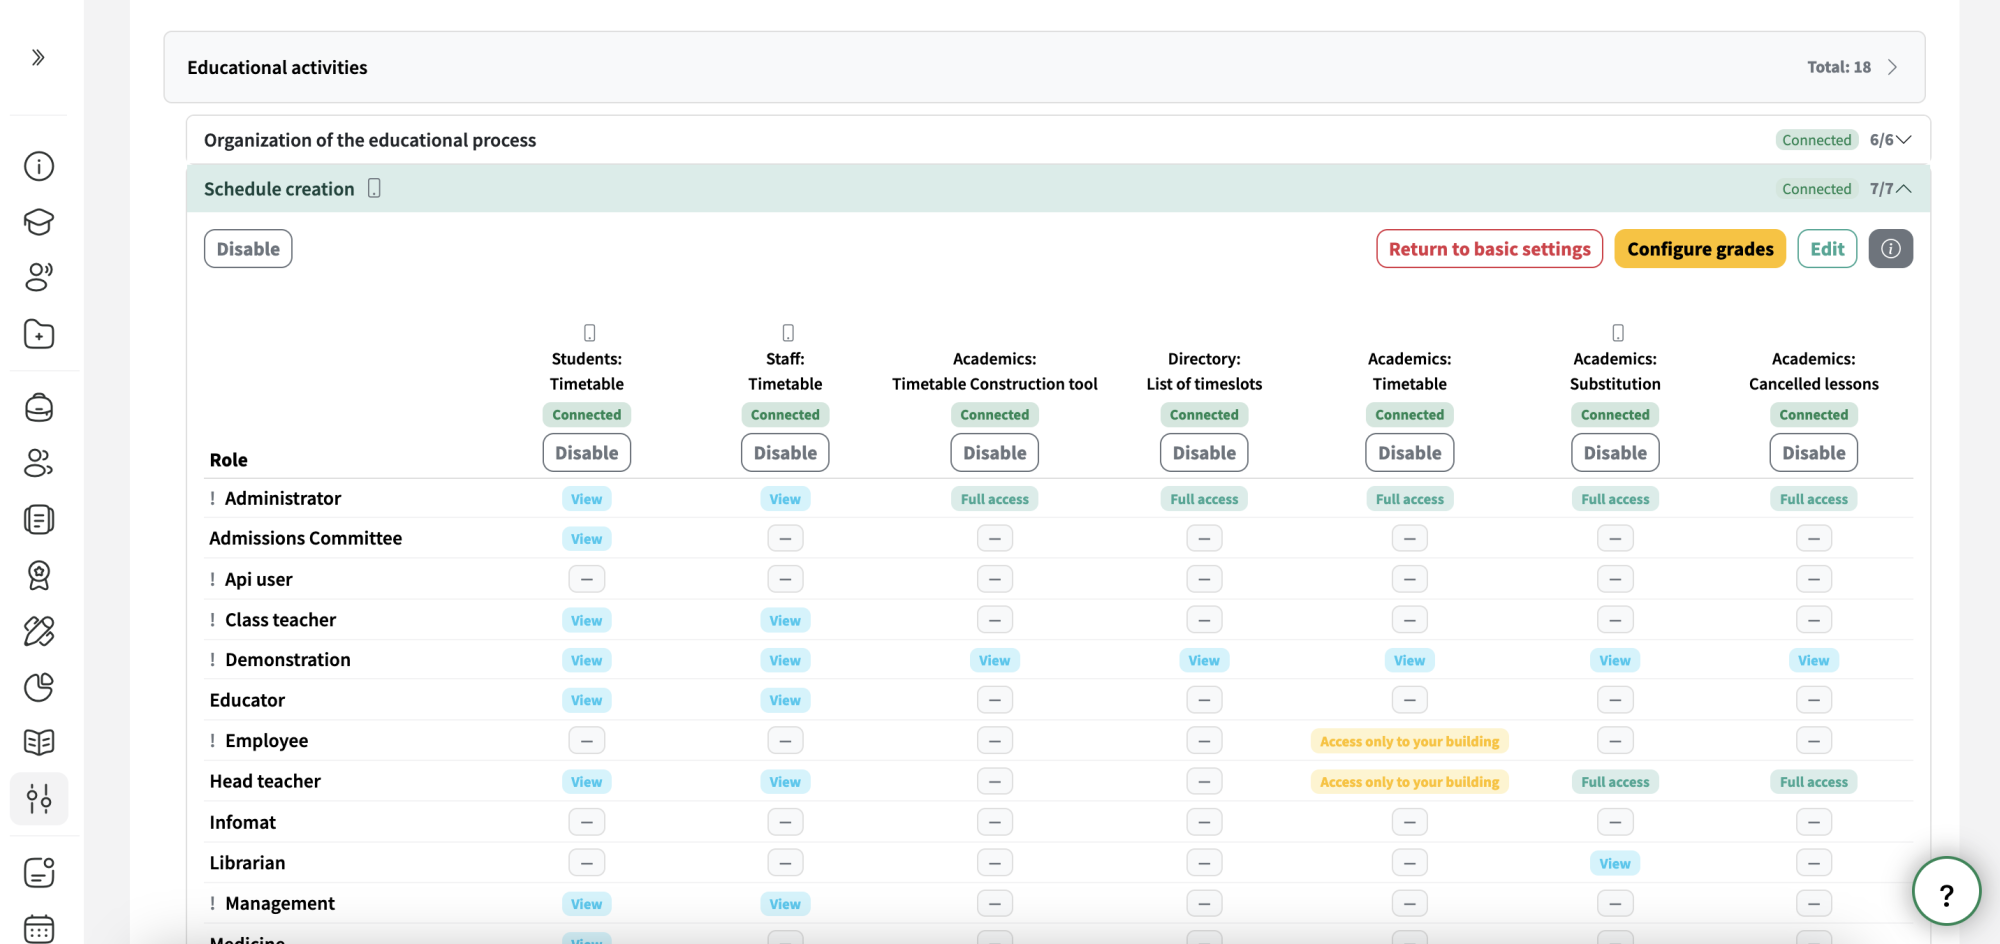Open the backpack sidebar icon
The height and width of the screenshot is (944, 2000).
(x=39, y=407)
